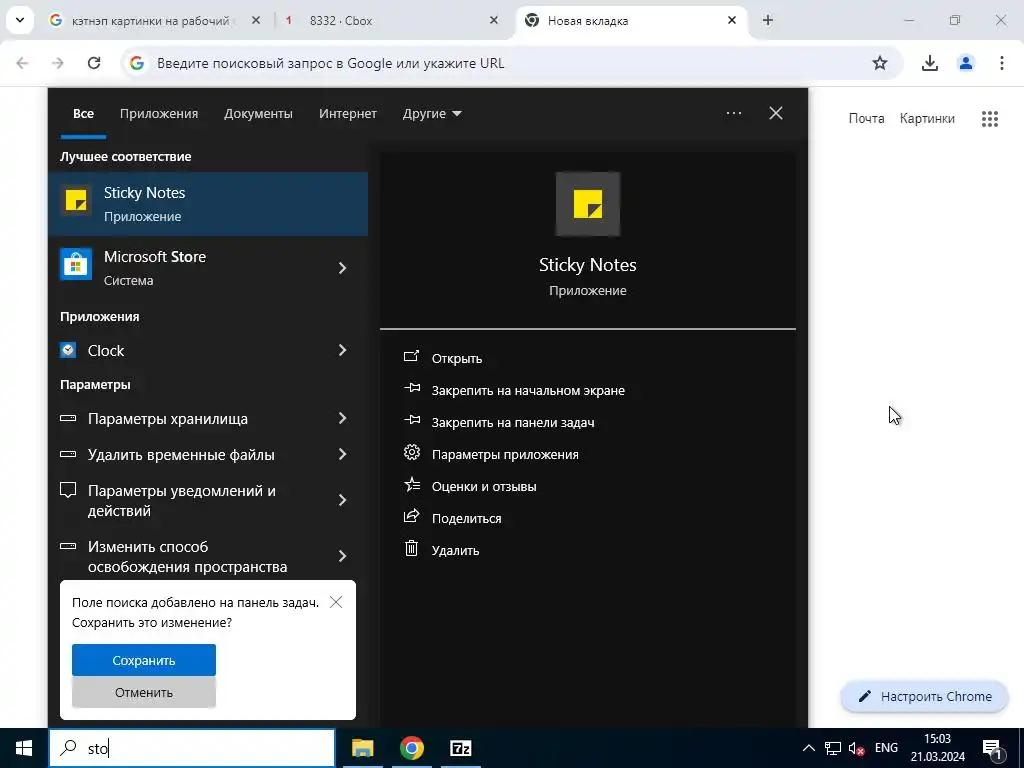Open the Chrome three-dot menu
The image size is (1024, 768).
[x=1002, y=63]
